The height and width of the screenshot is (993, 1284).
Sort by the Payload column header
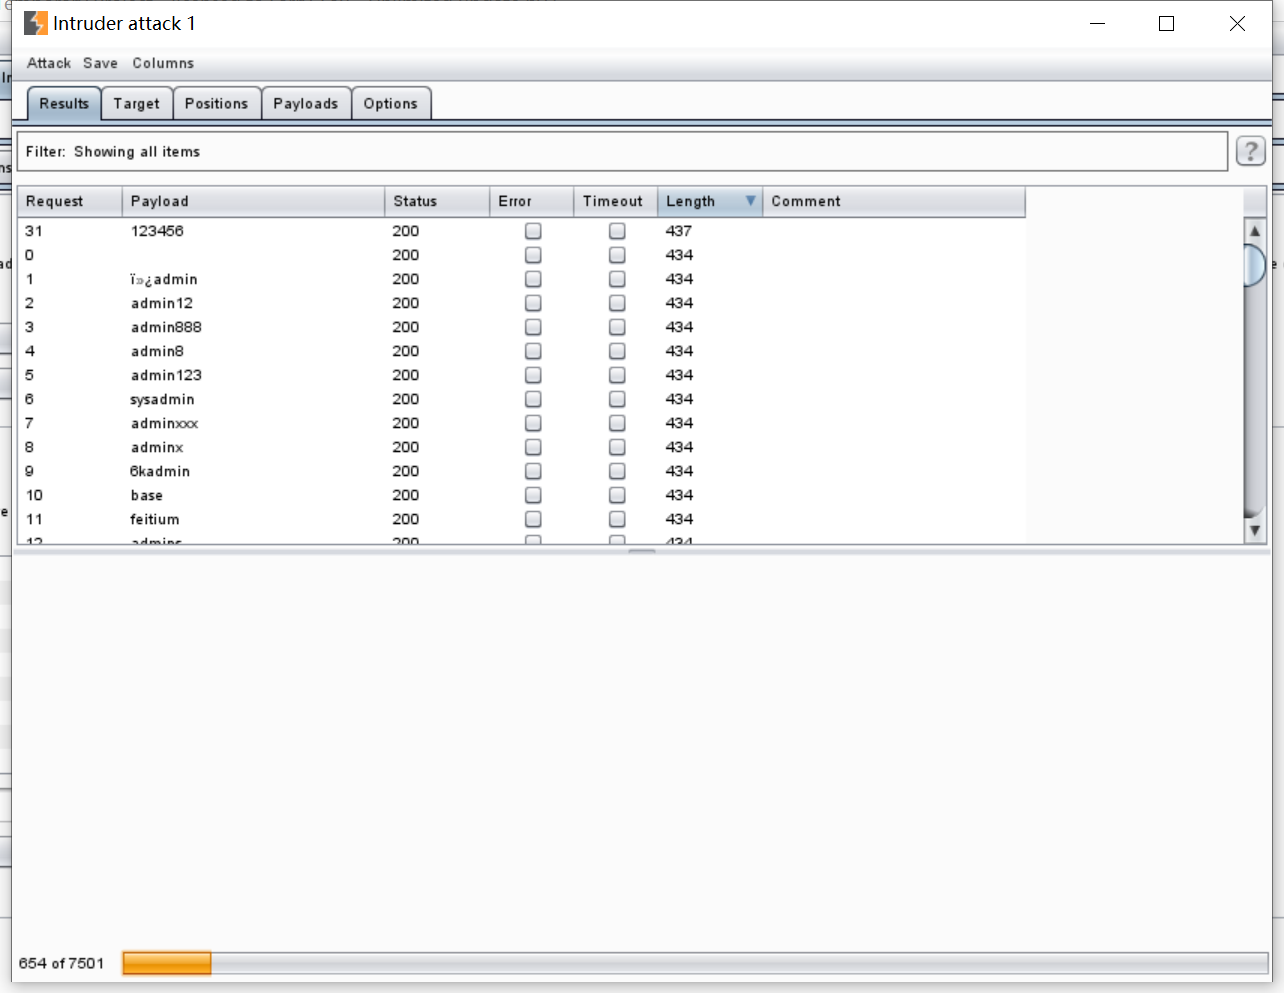coord(253,201)
